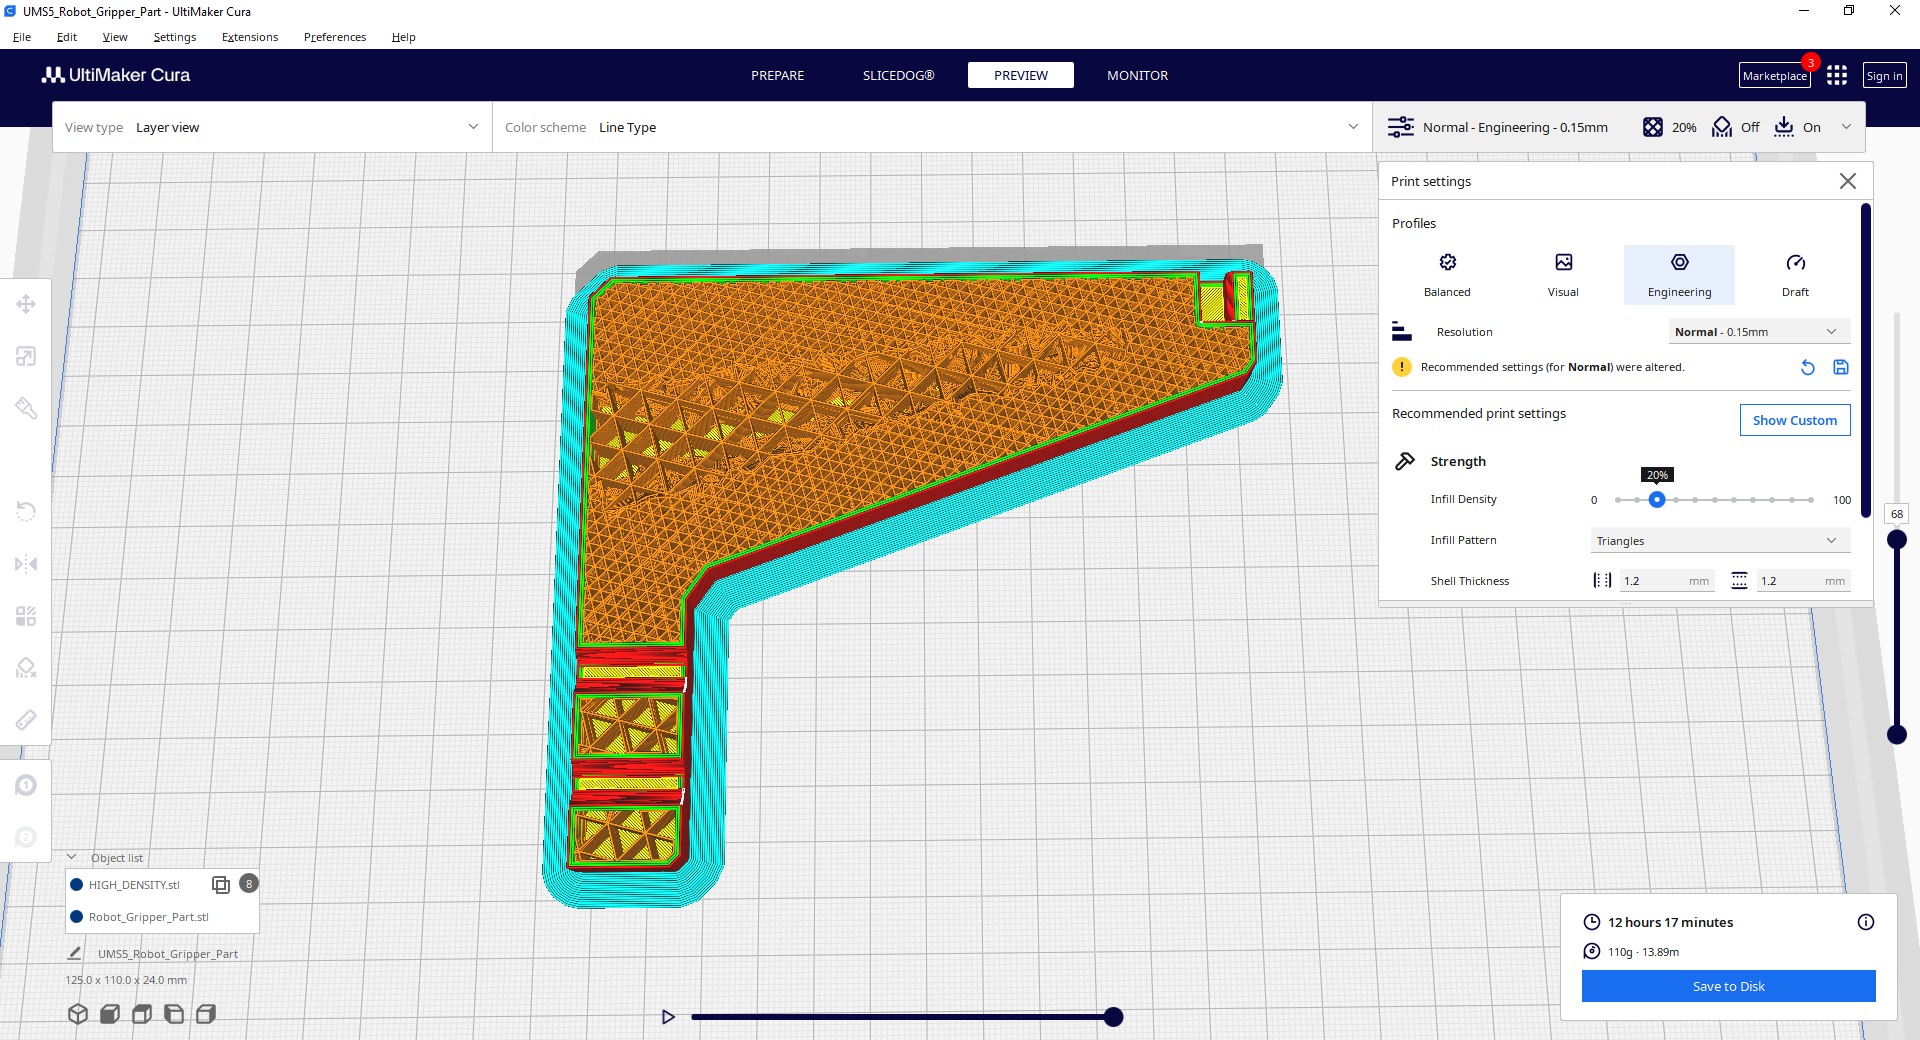Show print info details icon

click(1865, 922)
